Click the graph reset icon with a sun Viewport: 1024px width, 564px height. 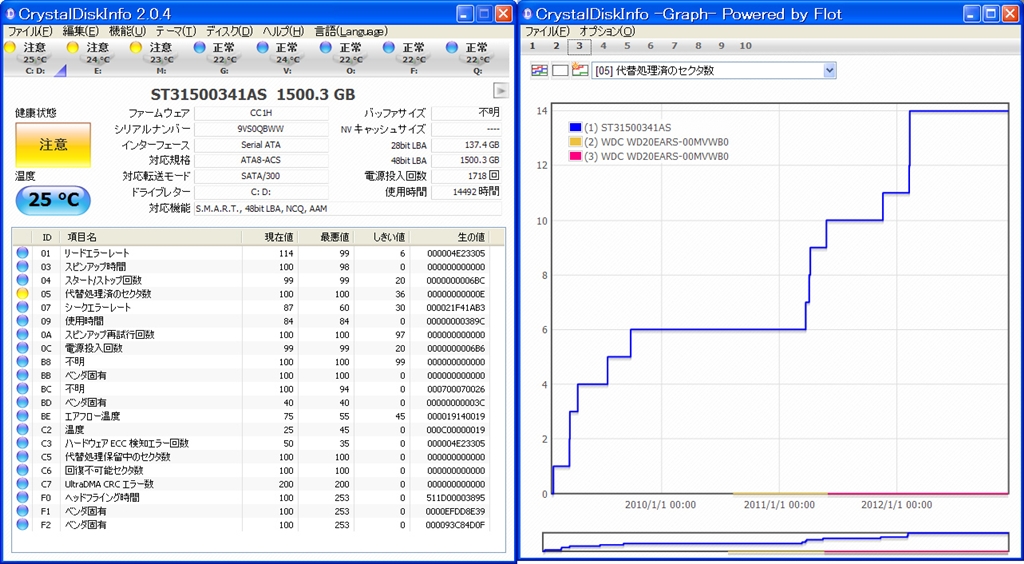[580, 70]
